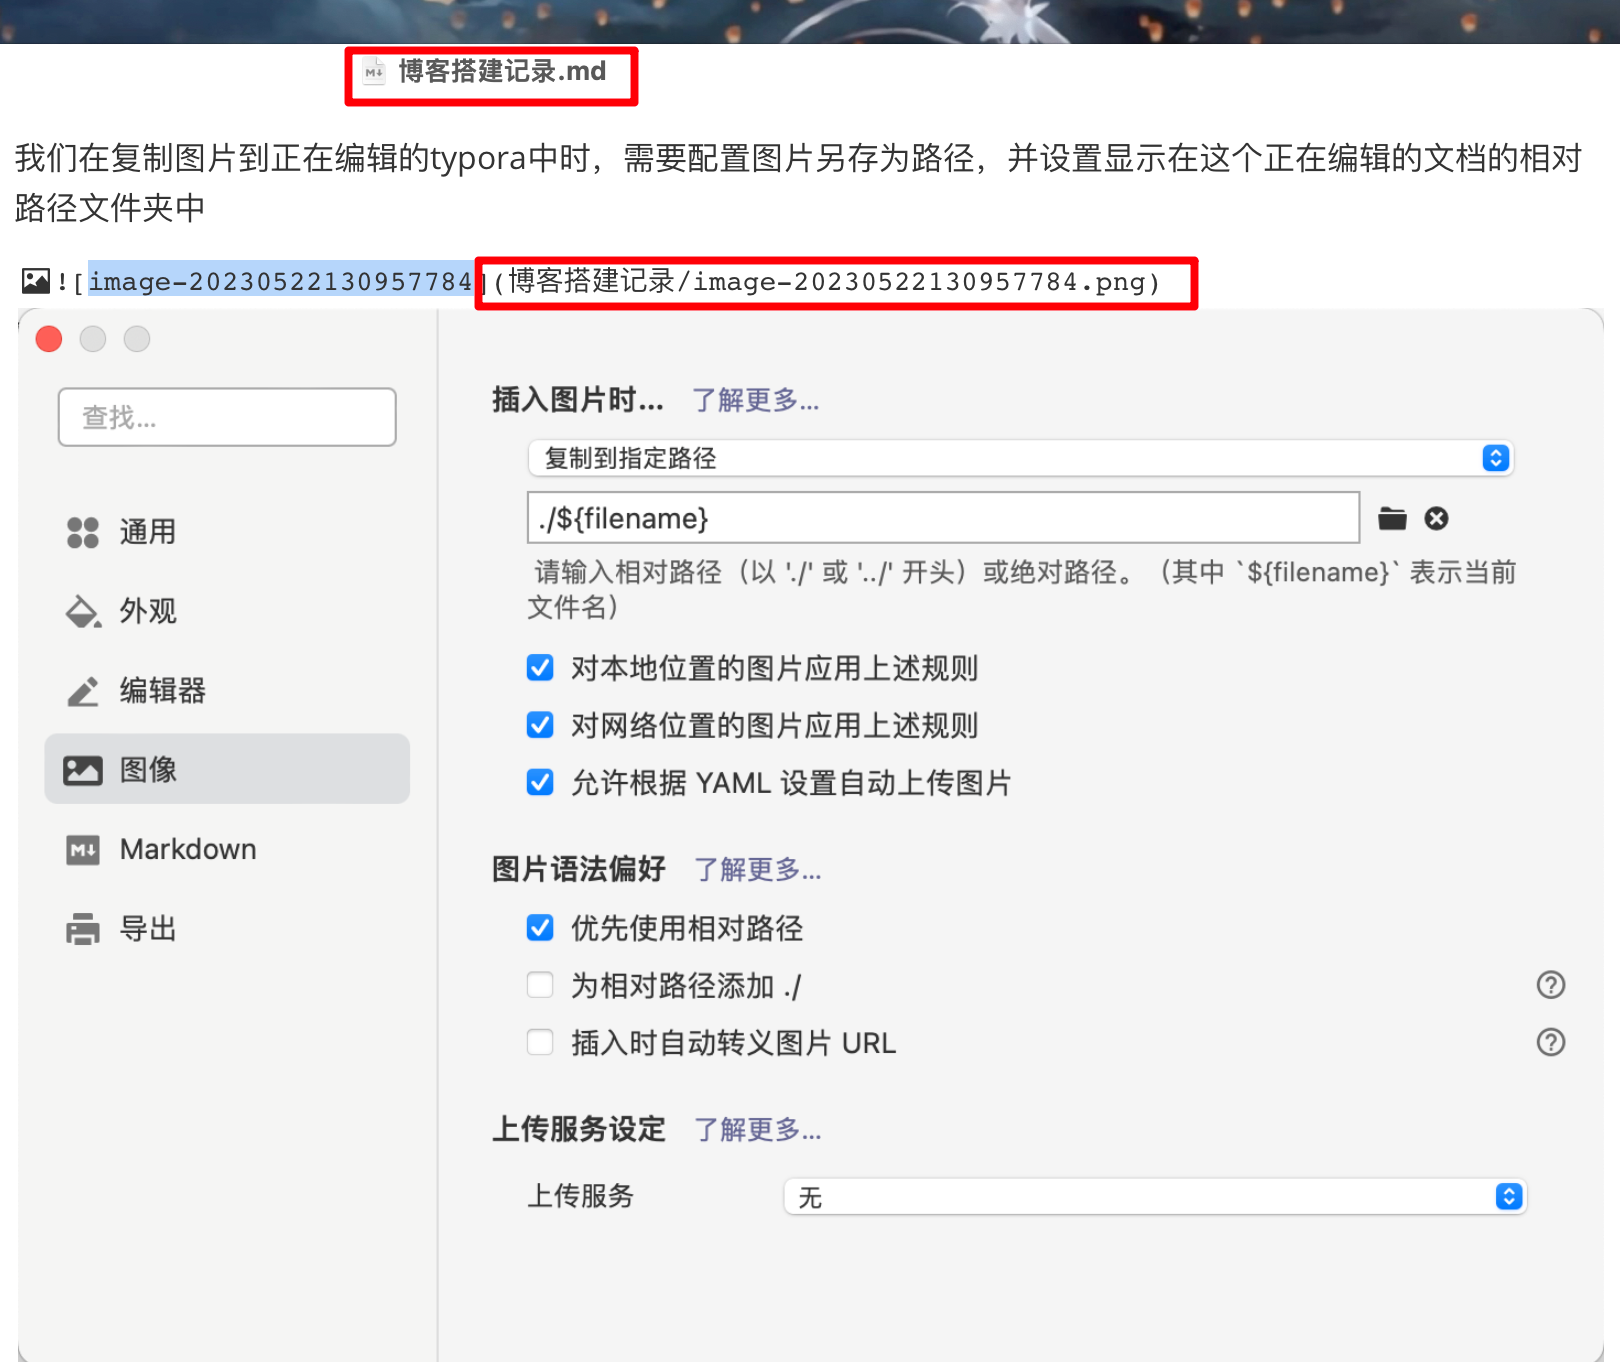1620x1362 pixels.
Task: Open 外观 appearance preferences
Action: (147, 611)
